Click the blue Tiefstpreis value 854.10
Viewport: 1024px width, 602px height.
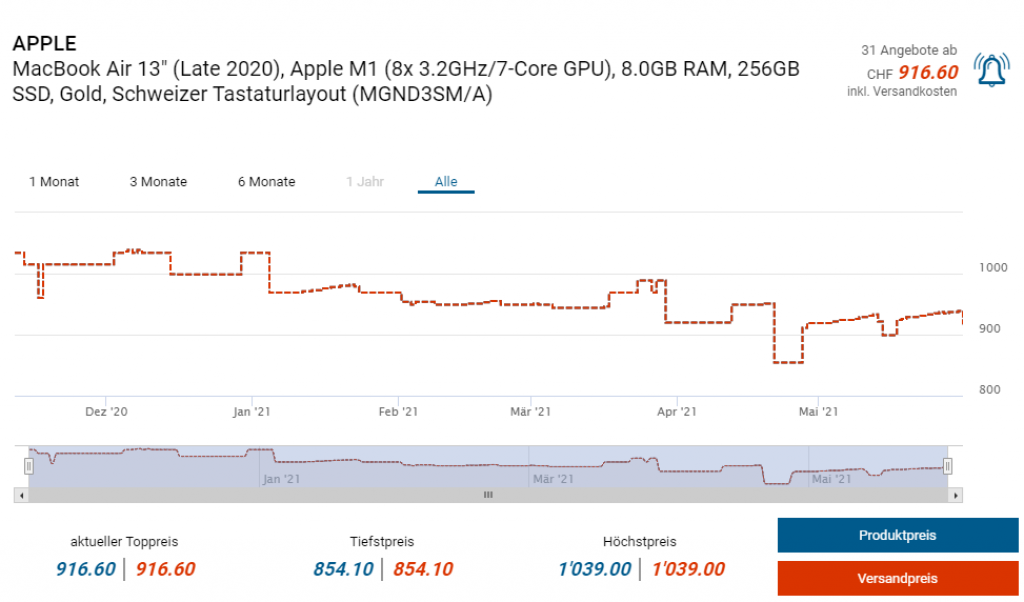click(x=343, y=569)
